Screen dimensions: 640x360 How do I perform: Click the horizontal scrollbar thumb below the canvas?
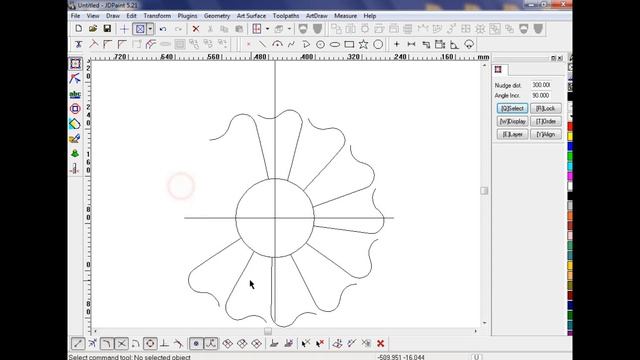(x=268, y=331)
